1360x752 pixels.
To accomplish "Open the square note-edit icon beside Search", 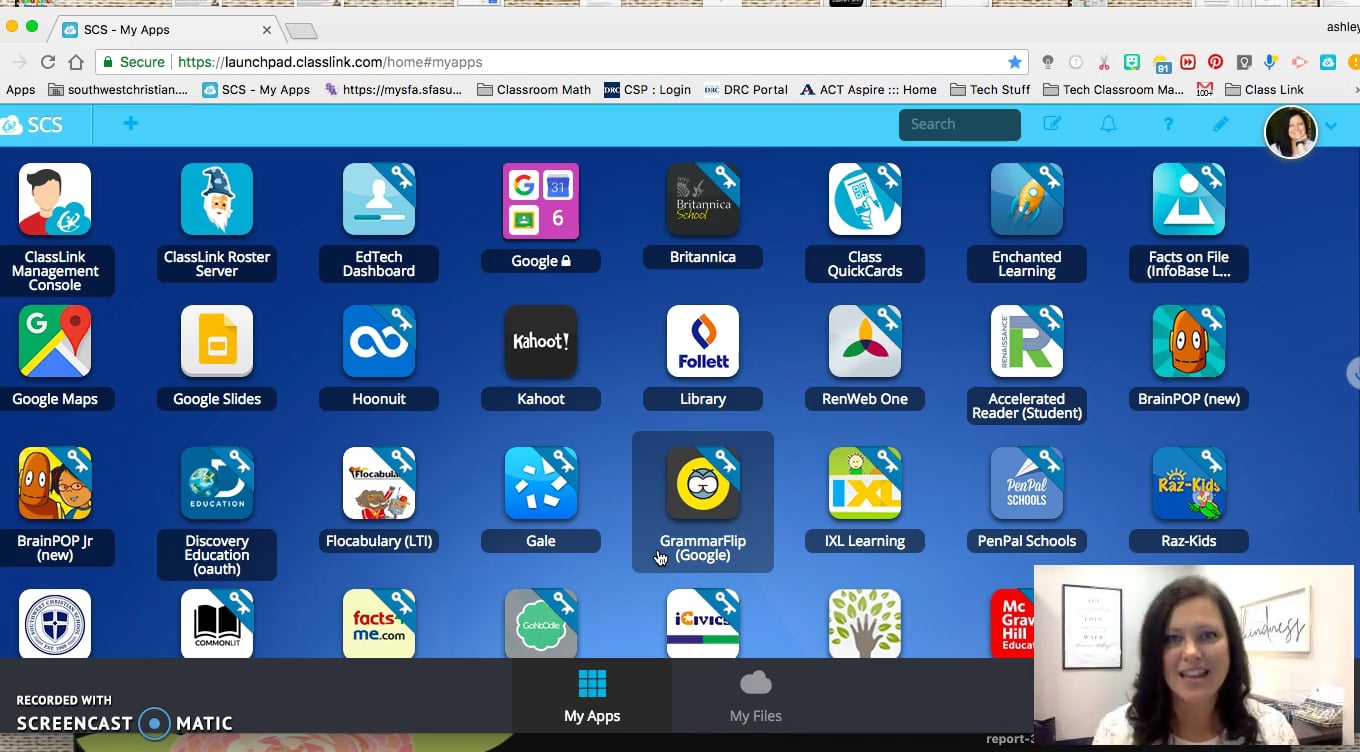I will tap(1052, 124).
